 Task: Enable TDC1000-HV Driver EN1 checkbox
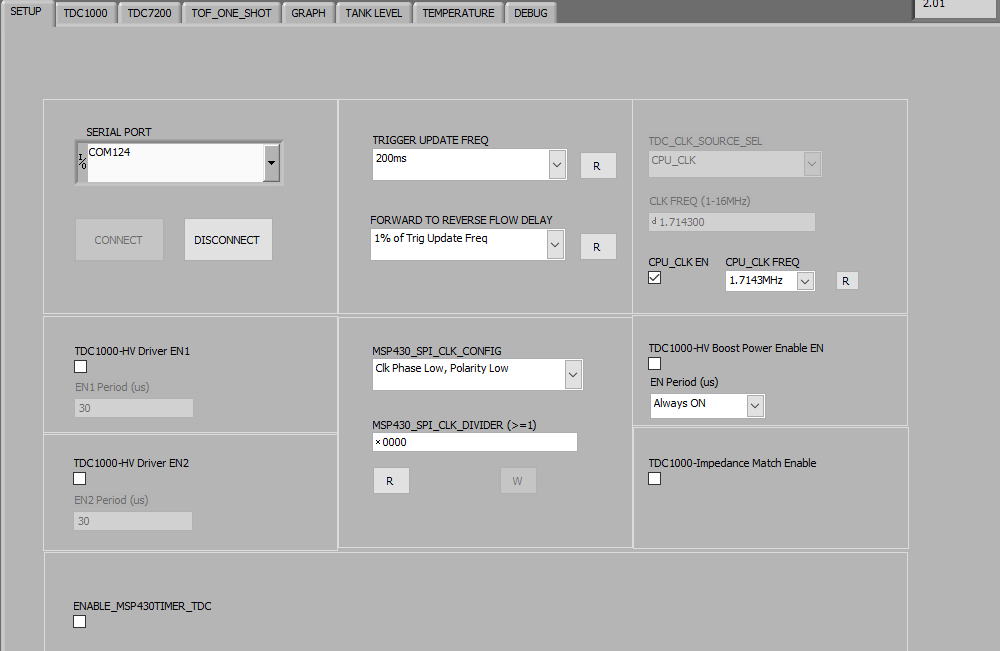click(80, 367)
